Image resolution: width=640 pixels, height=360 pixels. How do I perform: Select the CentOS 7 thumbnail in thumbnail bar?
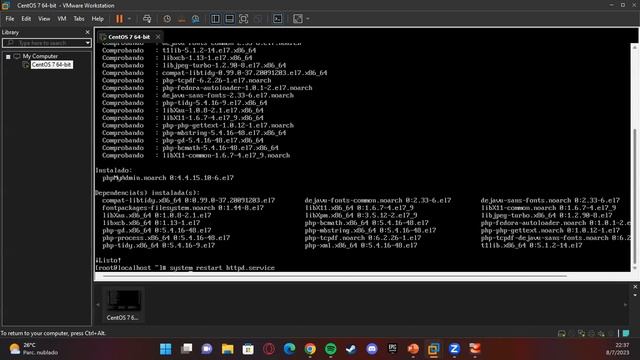point(123,304)
